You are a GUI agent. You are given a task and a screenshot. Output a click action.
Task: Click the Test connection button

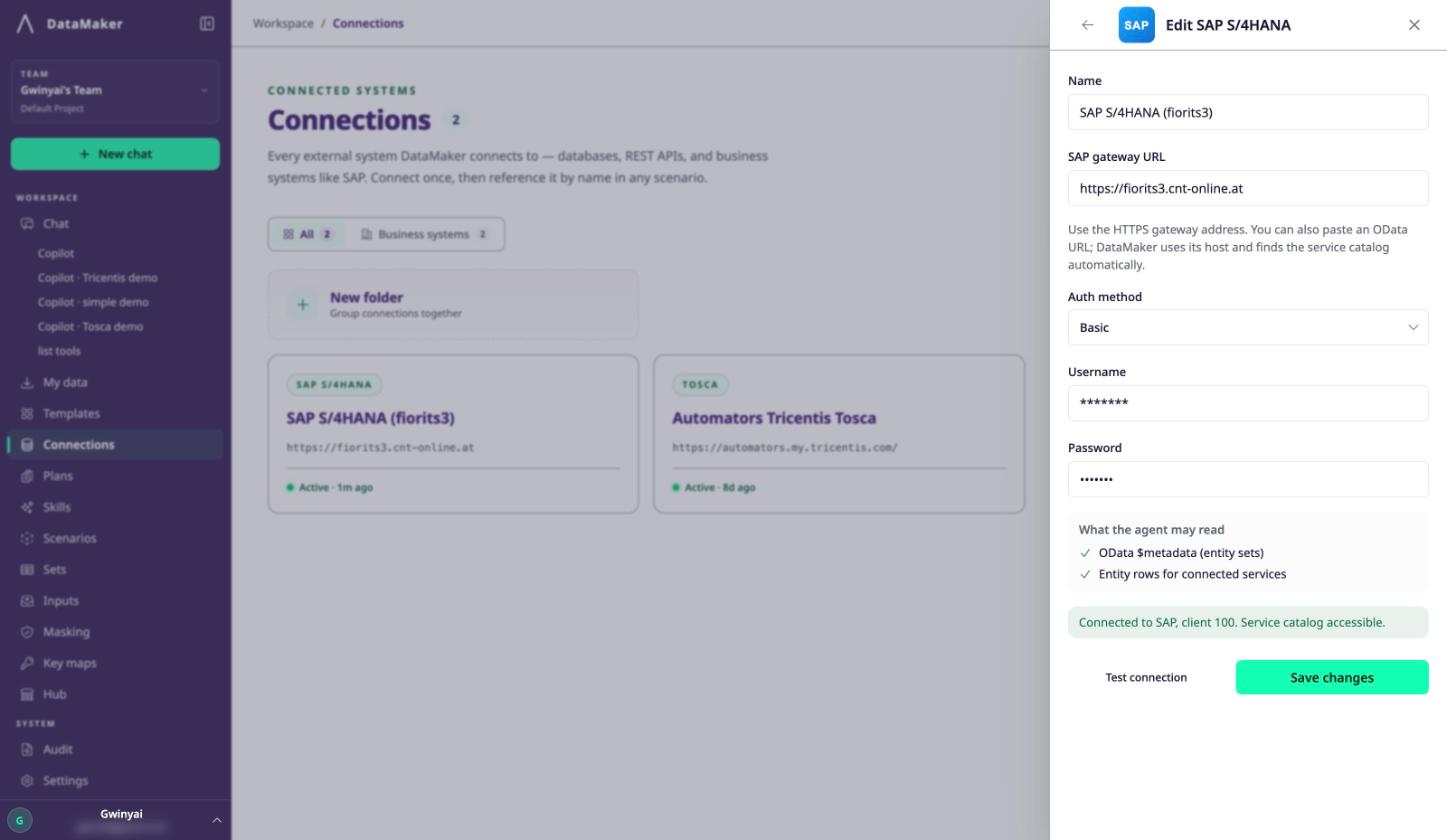1146,678
